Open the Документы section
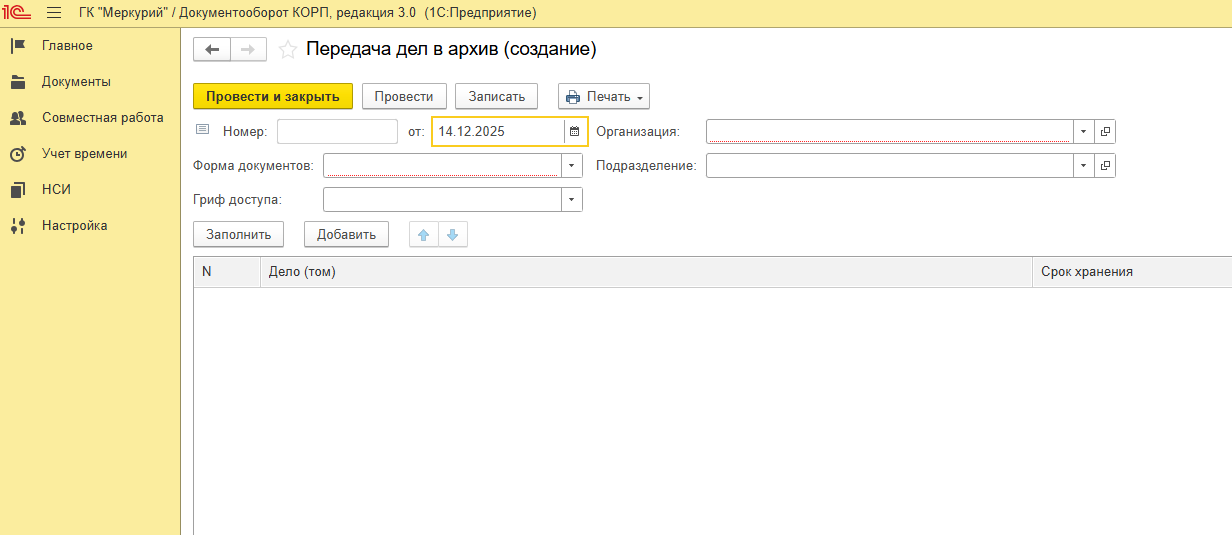 coord(76,82)
